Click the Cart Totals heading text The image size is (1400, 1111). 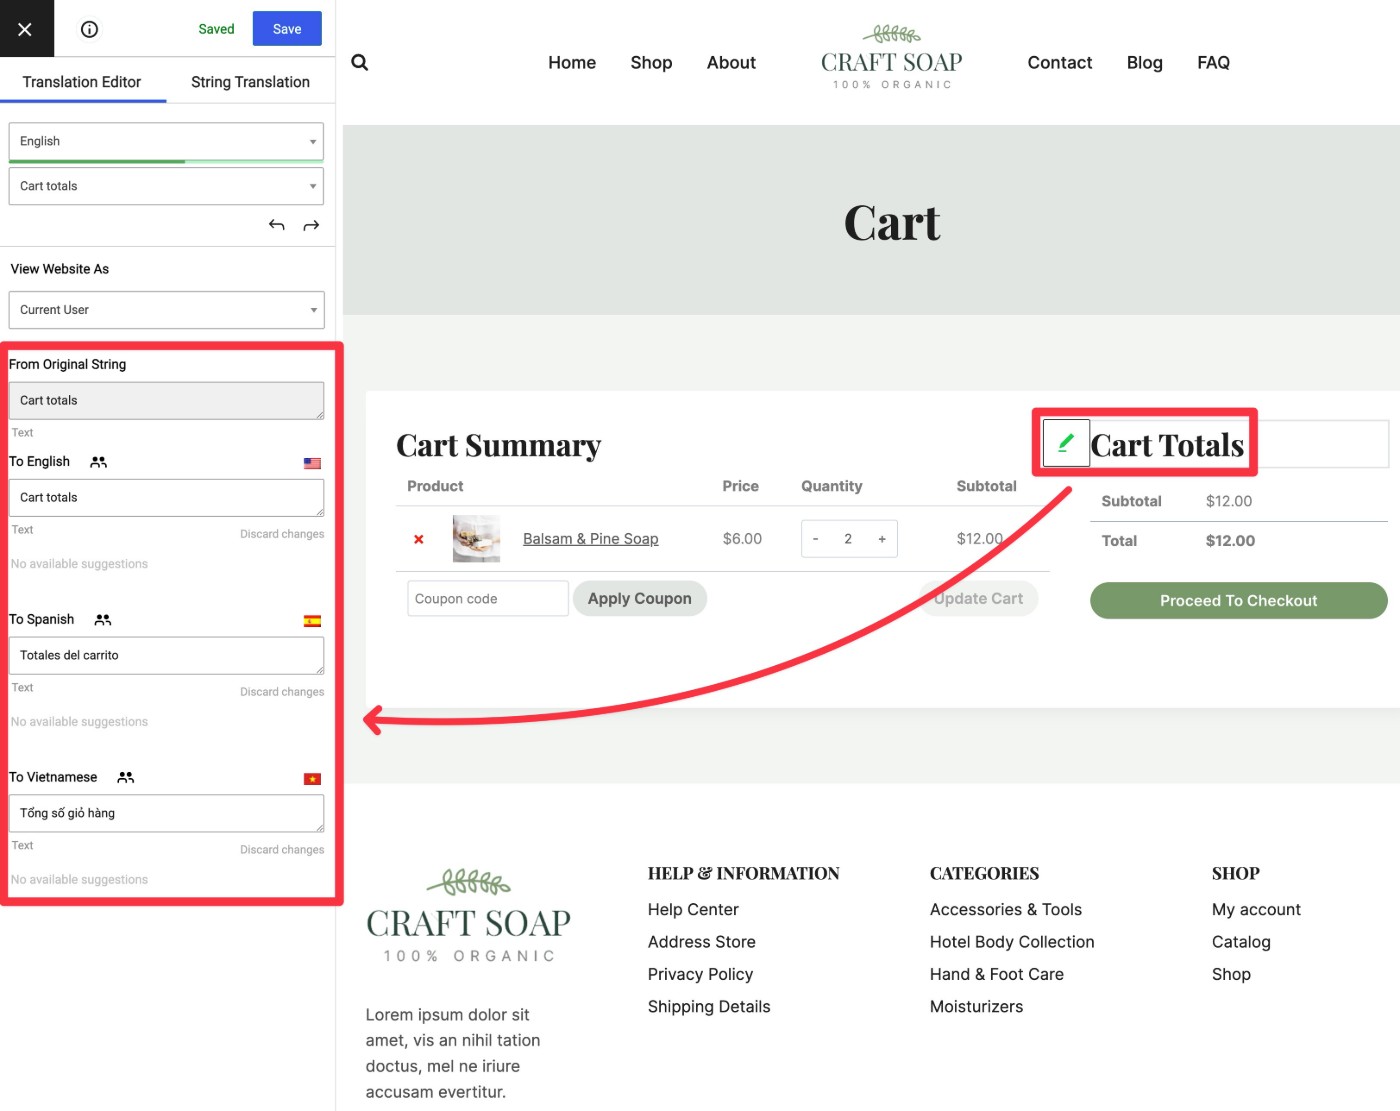pyautogui.click(x=1167, y=445)
